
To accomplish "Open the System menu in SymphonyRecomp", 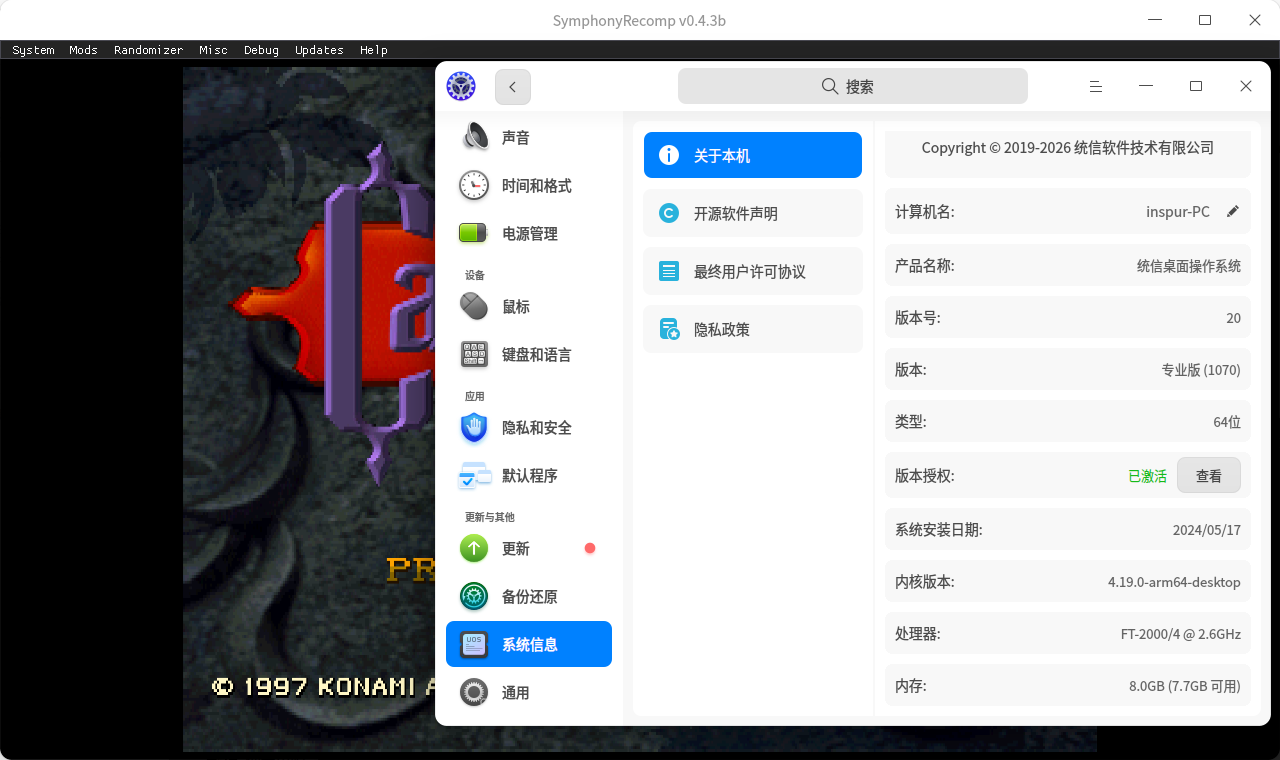I will pyautogui.click(x=33, y=50).
